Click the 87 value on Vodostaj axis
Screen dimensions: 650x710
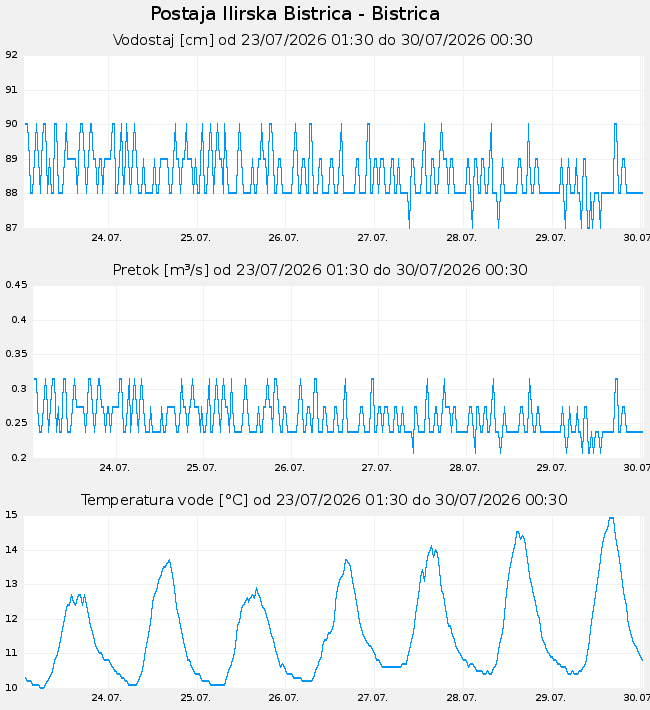[12, 228]
